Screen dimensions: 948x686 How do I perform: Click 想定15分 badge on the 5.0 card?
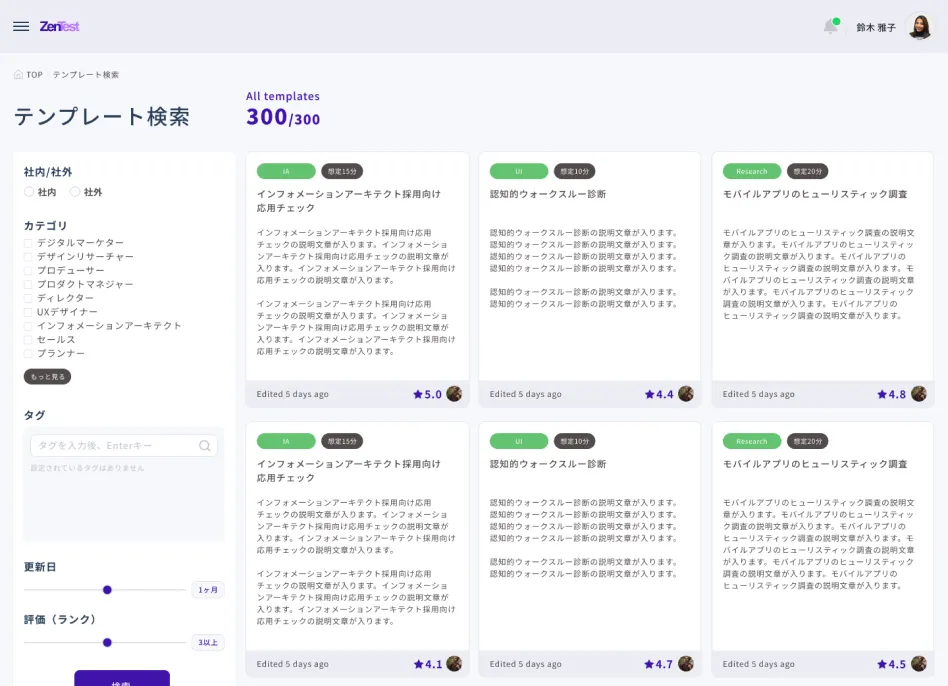point(342,172)
